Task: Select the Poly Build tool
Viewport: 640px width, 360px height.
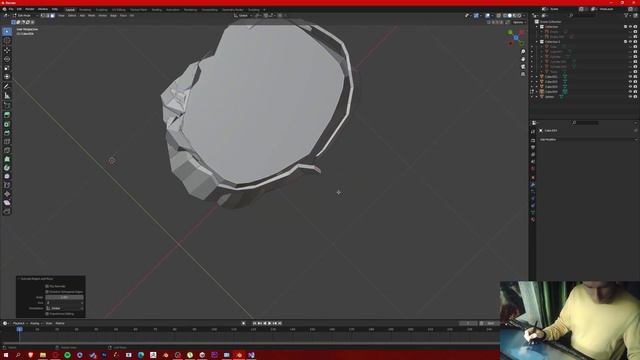Action: [x=7, y=159]
